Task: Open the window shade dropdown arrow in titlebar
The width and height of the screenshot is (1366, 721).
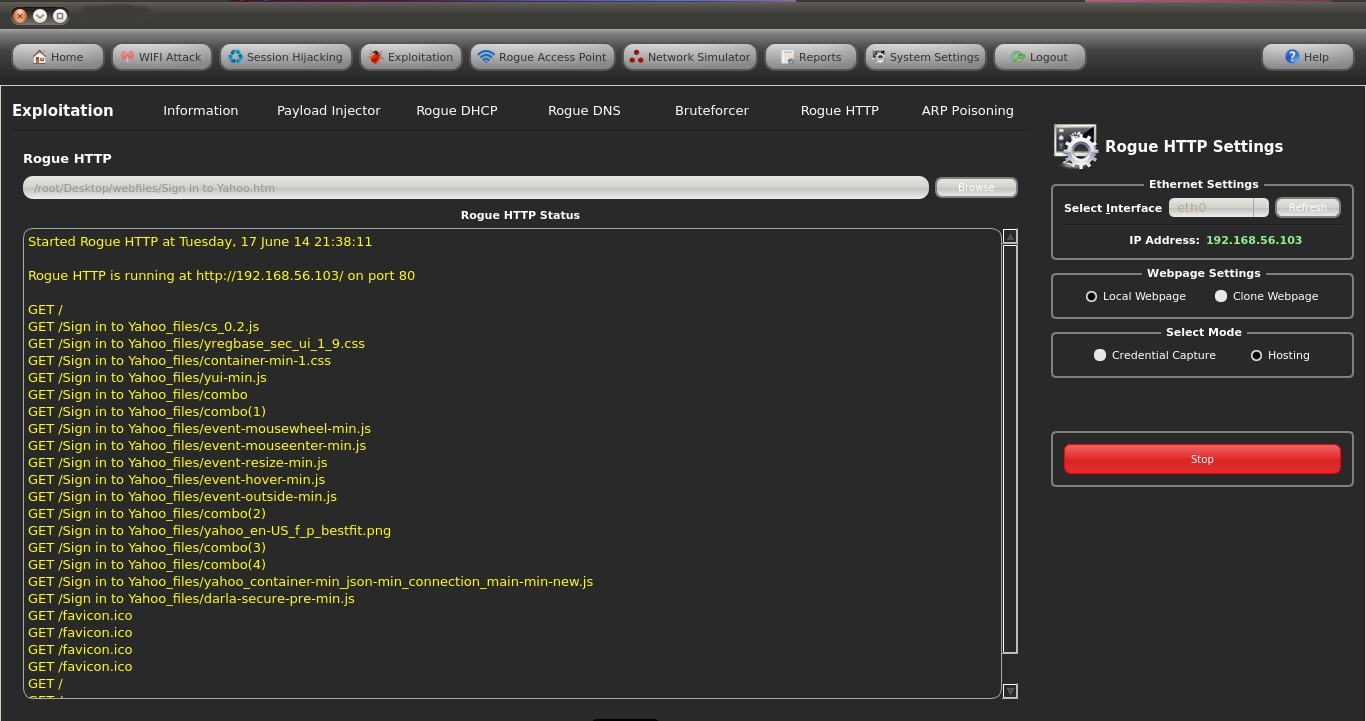Action: [40, 15]
